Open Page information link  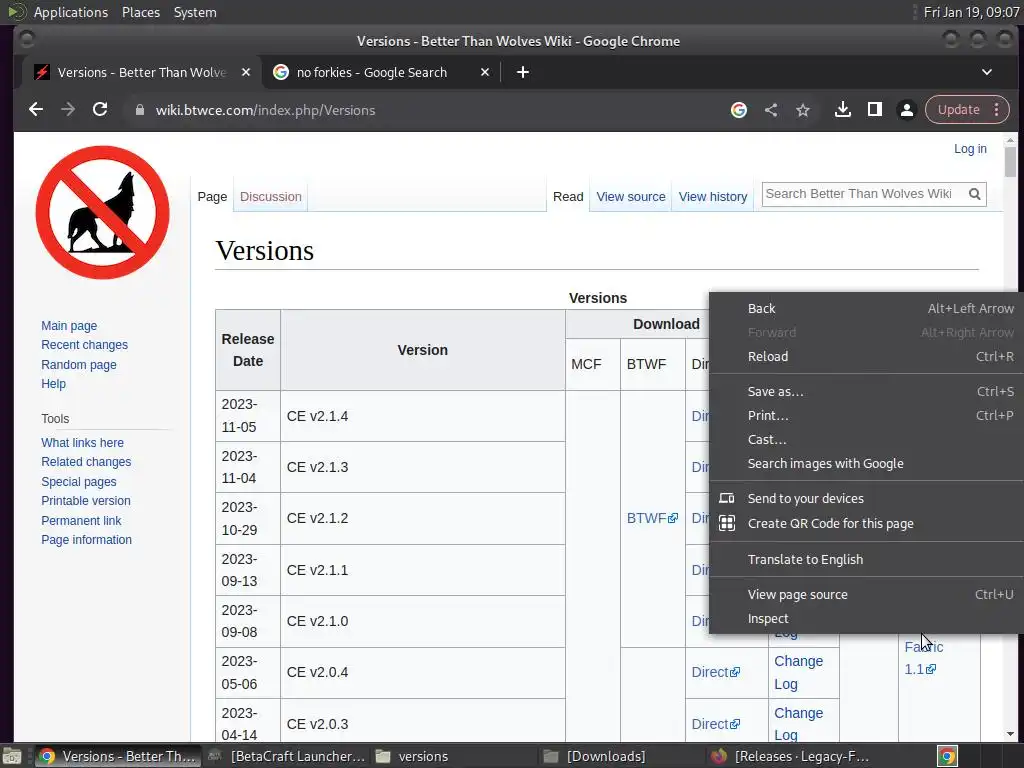(x=86, y=539)
